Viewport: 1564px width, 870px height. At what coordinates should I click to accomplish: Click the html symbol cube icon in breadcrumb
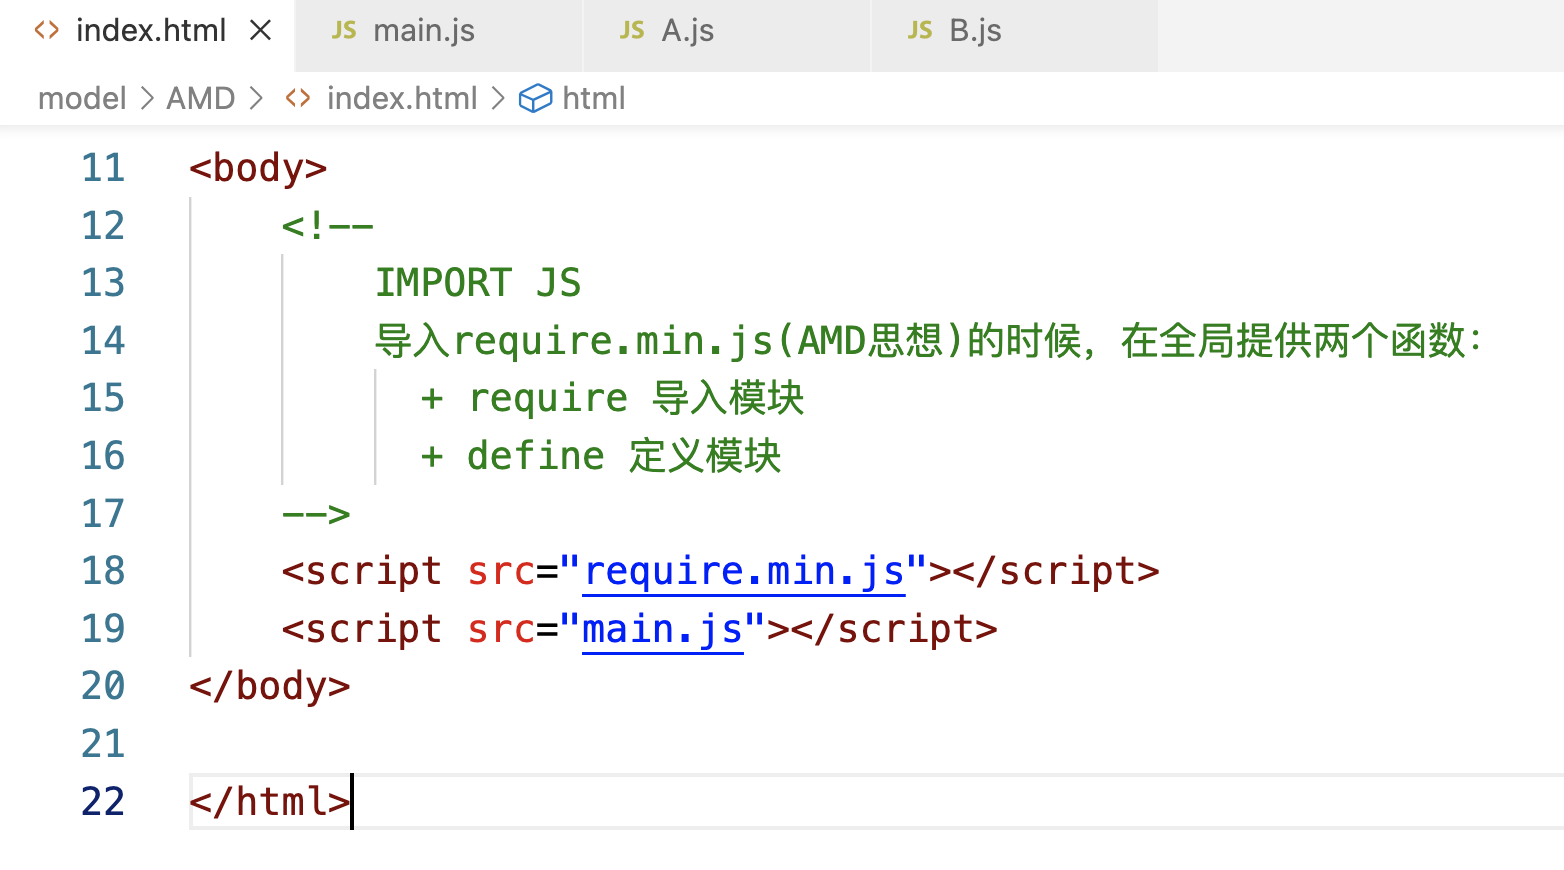[536, 98]
